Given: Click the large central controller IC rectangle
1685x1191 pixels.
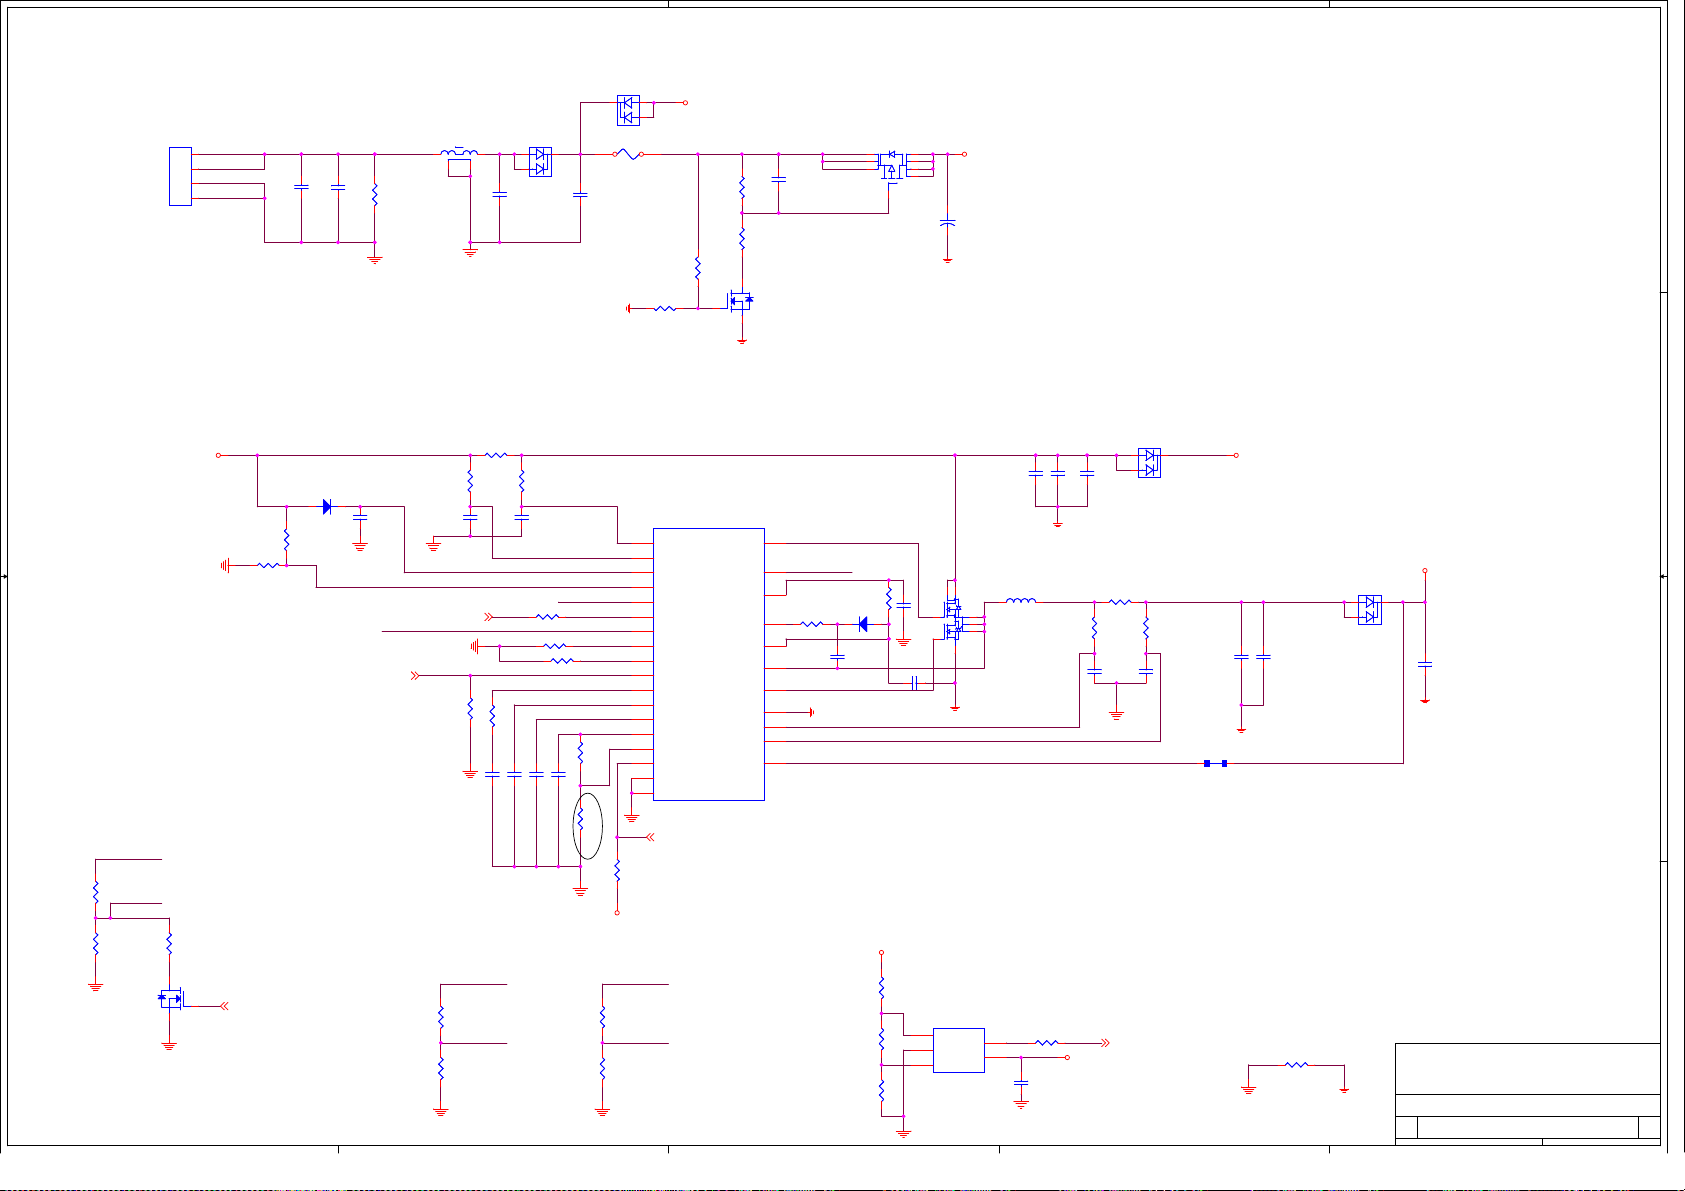Looking at the screenshot, I should pyautogui.click(x=708, y=664).
